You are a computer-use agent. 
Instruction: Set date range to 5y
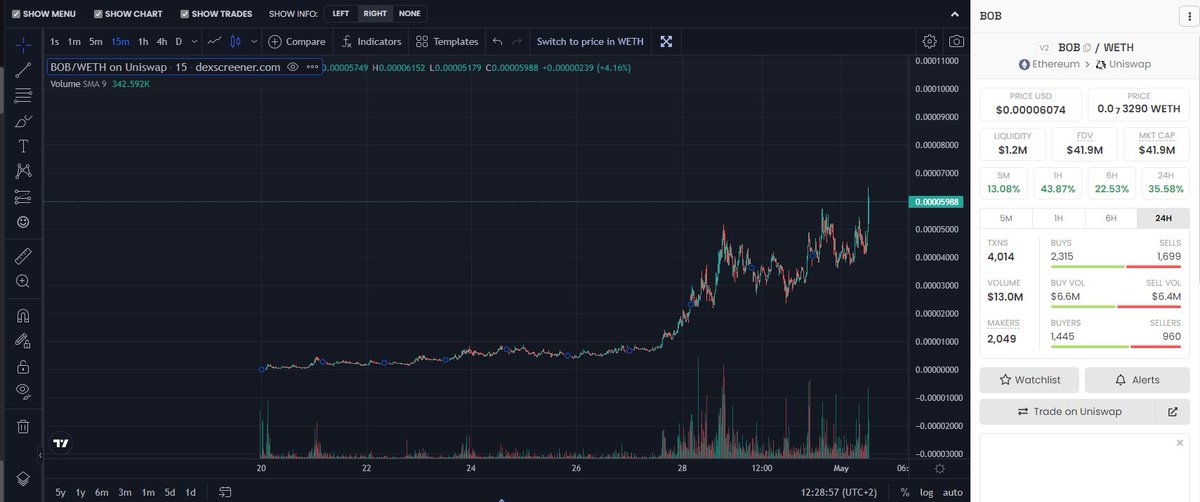pos(61,492)
